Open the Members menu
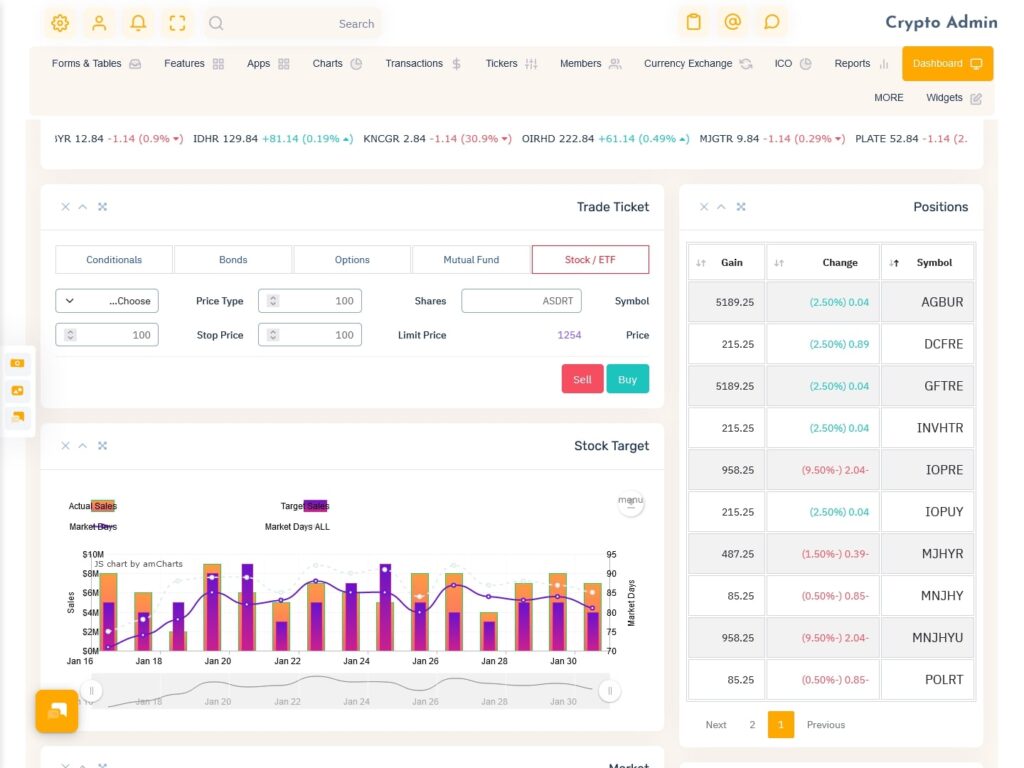This screenshot has height=768, width=1024. 590,63
